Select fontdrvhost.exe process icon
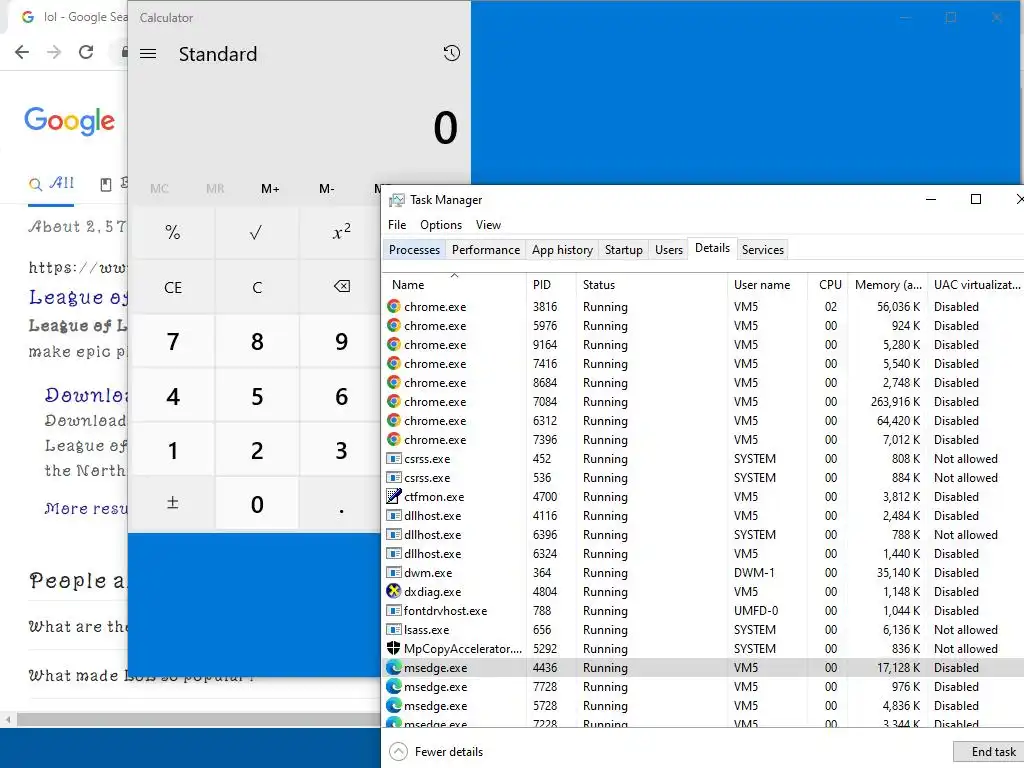The image size is (1024, 768). (x=393, y=611)
